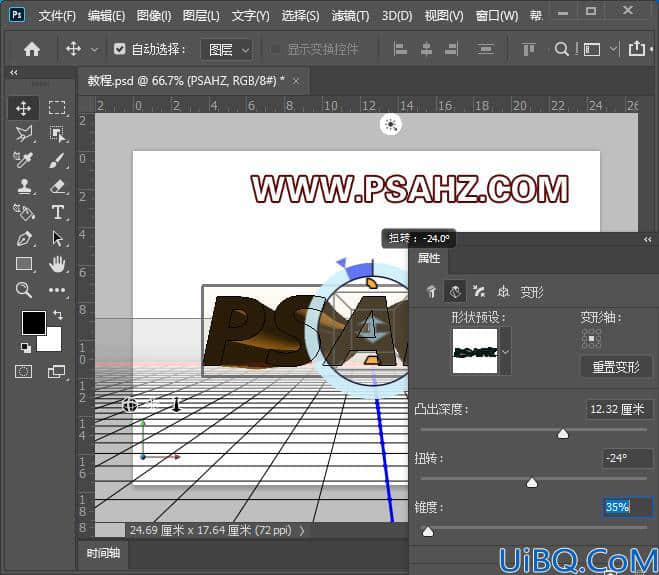
Task: Click the 锥度 slider handle
Action: (428, 531)
